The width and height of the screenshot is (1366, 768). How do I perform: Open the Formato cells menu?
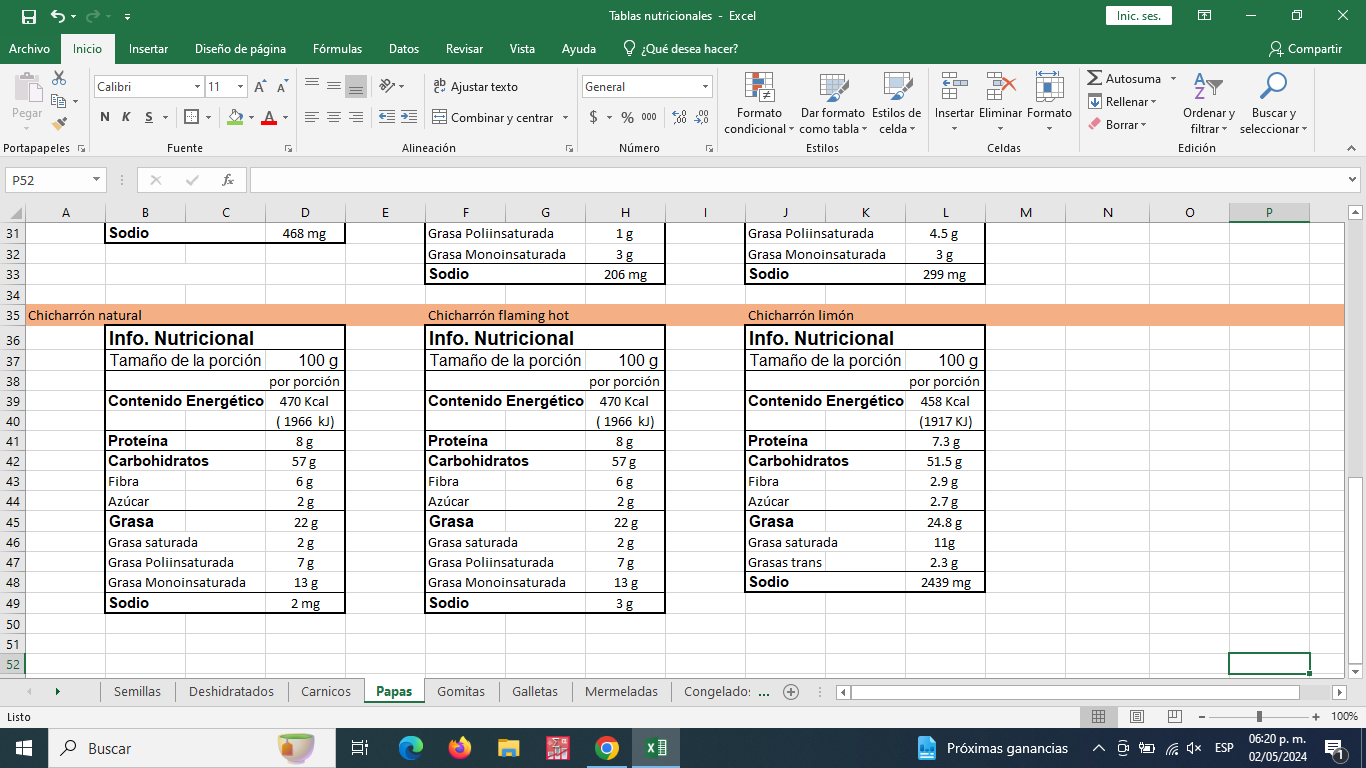(x=1049, y=104)
